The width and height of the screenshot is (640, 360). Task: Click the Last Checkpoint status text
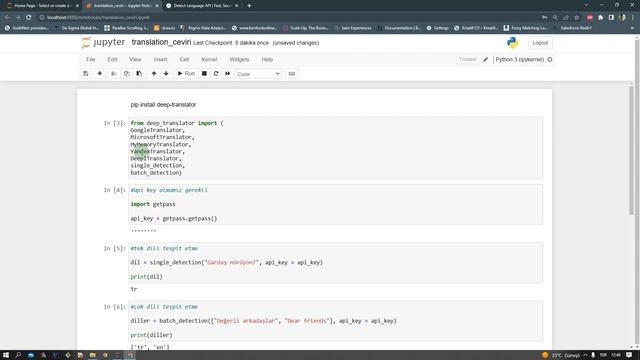click(231, 43)
